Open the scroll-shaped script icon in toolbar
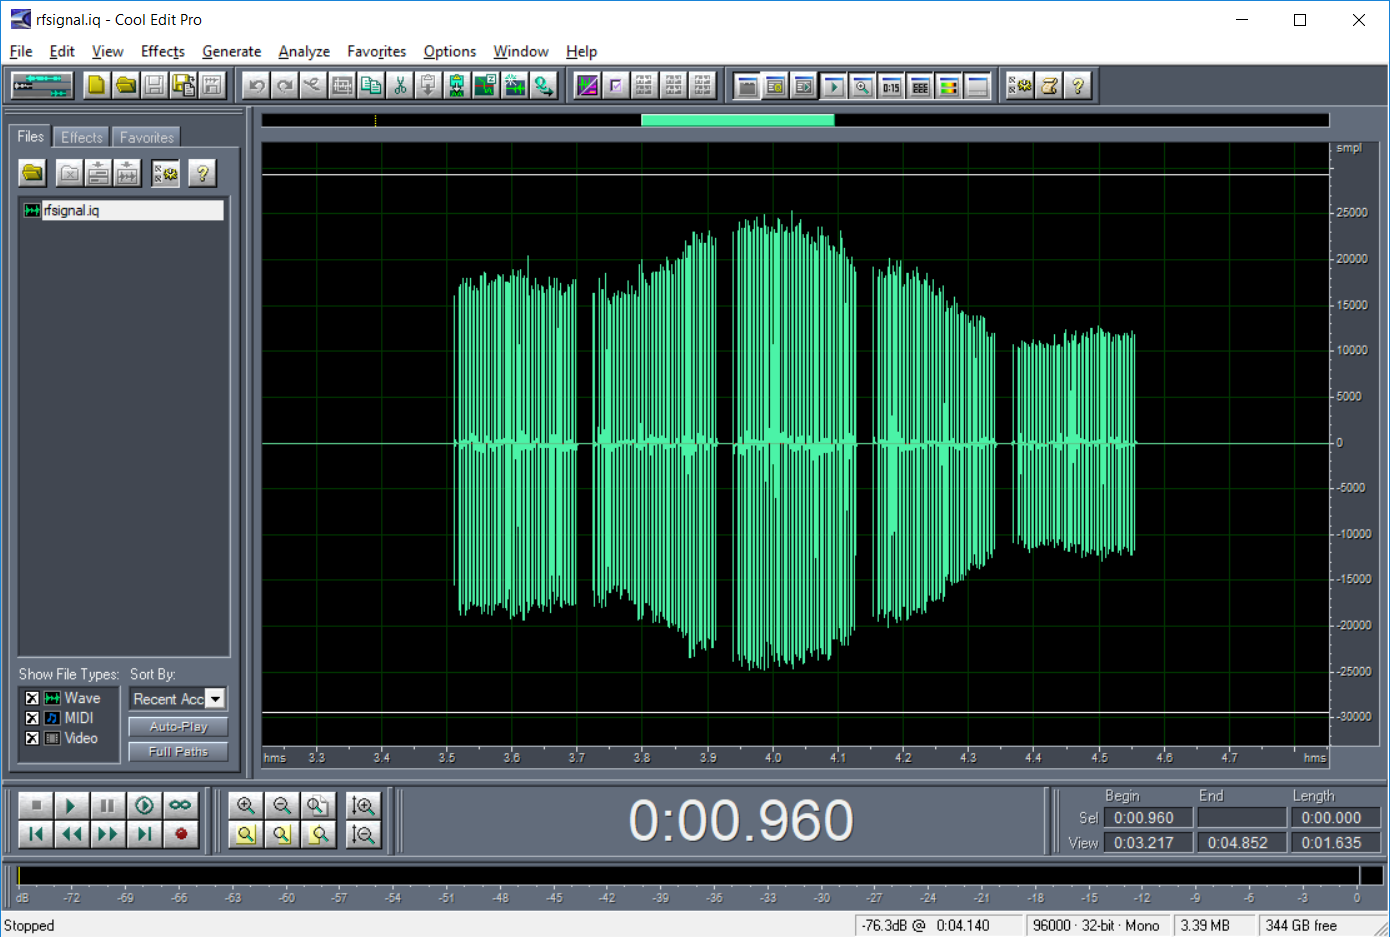This screenshot has height=937, width=1390. tap(1048, 85)
